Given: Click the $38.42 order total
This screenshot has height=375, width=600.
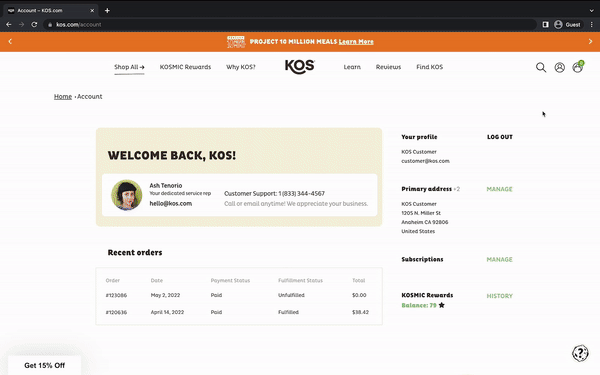Looking at the screenshot, I should click(x=360, y=312).
